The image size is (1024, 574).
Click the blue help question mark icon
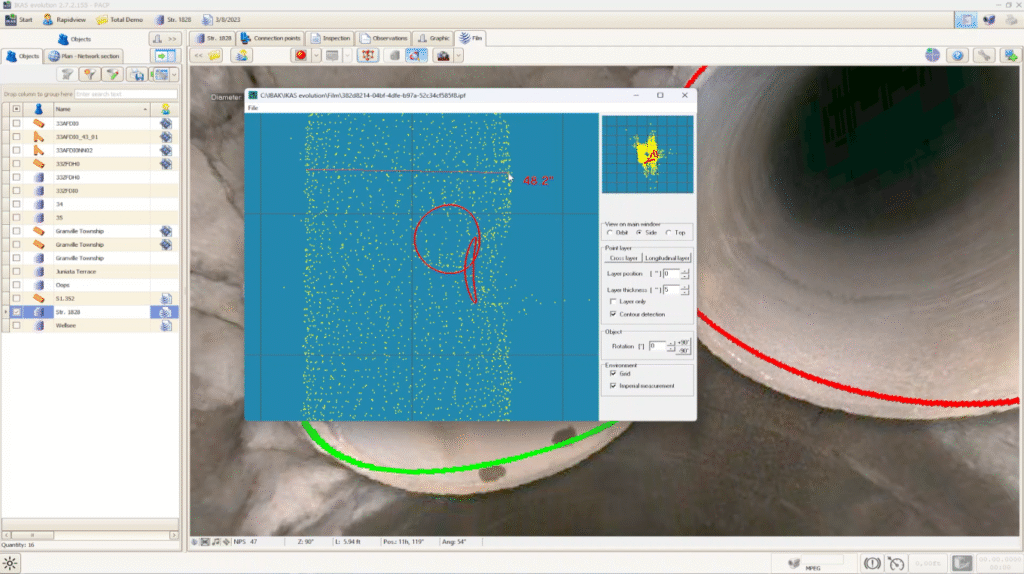957,55
